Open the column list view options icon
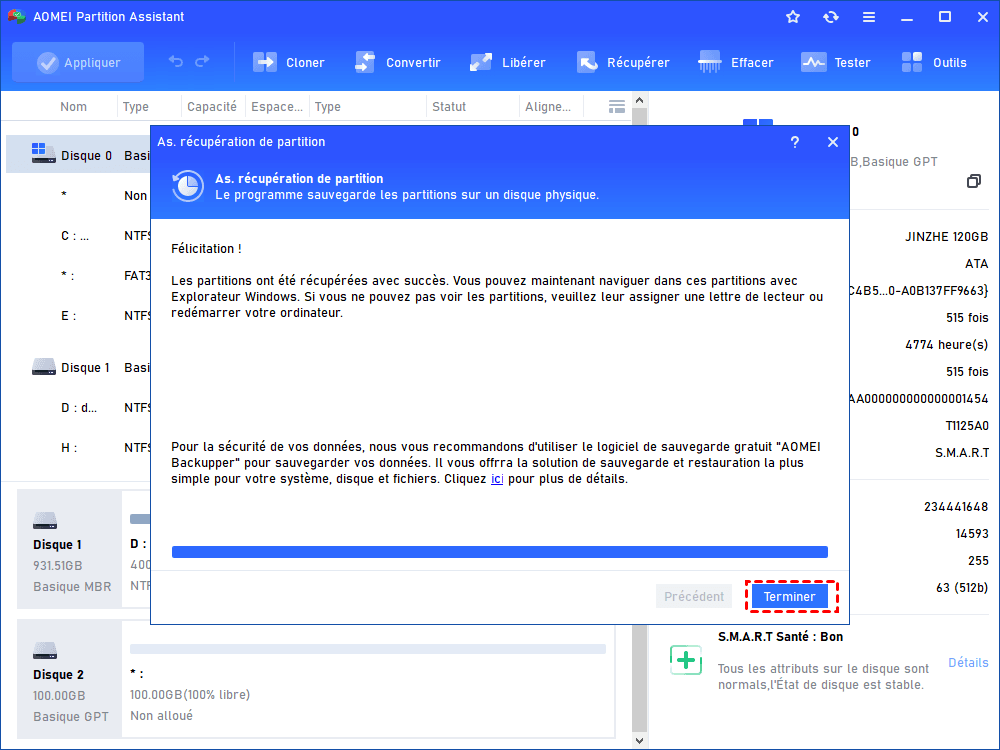The image size is (1000, 750). [x=617, y=107]
